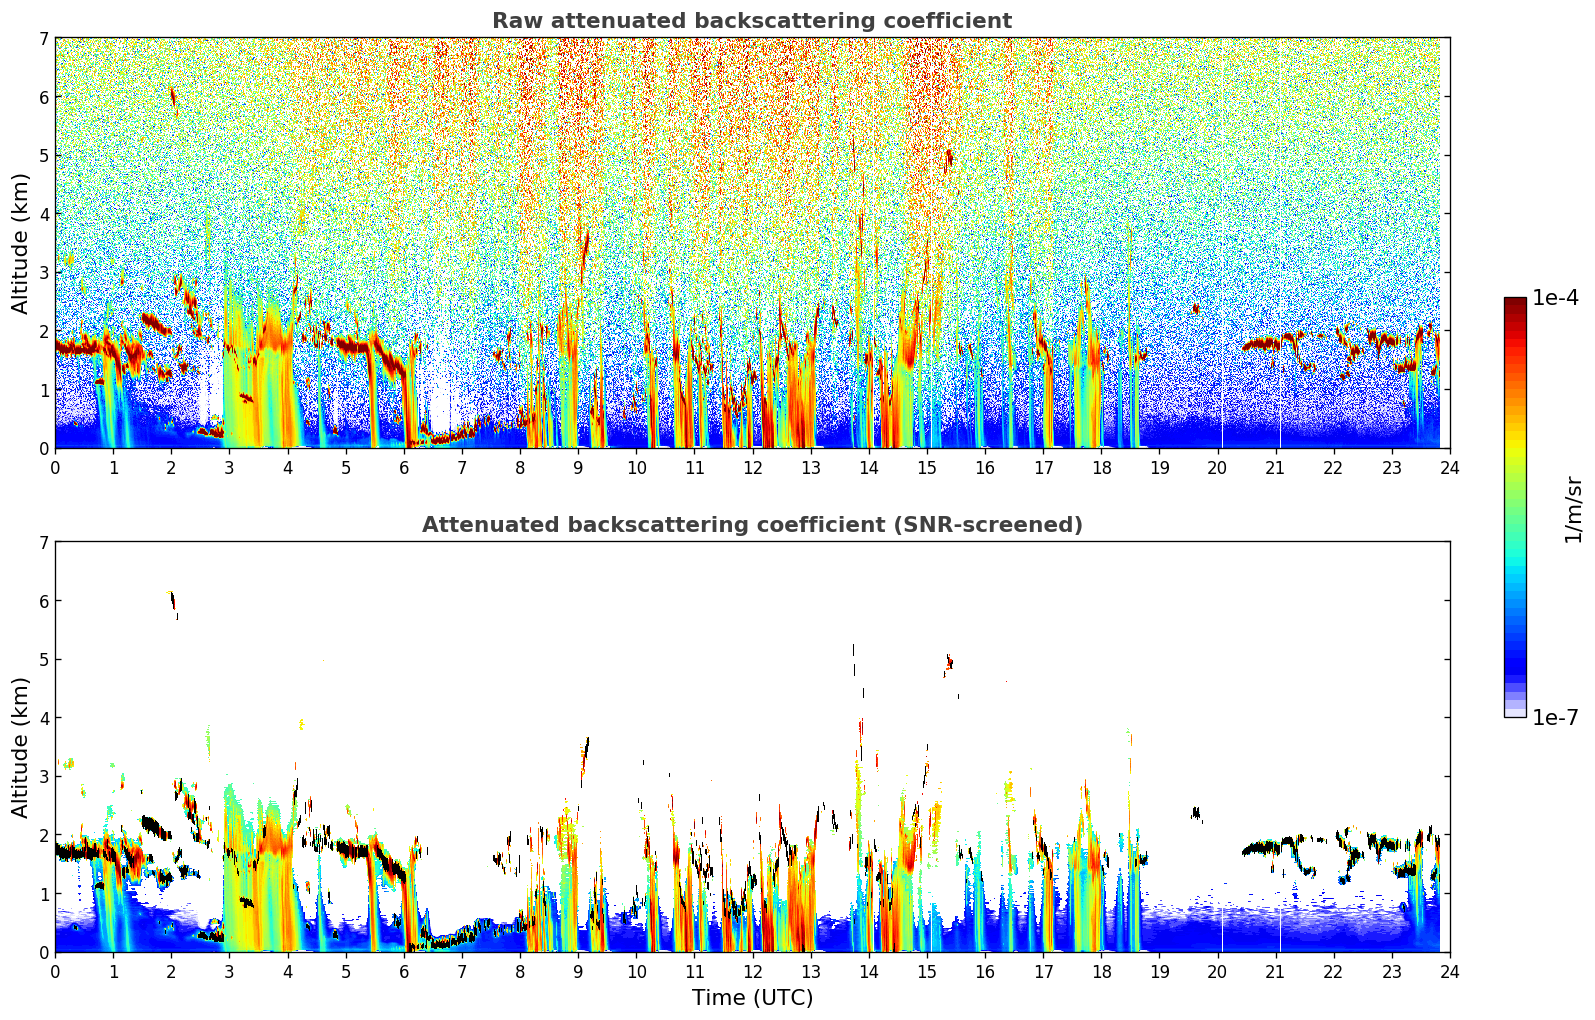The width and height of the screenshot is (1595, 1020).
Task: Click the "Raw attenuated backscattering coefficient" title
Action: [751, 21]
